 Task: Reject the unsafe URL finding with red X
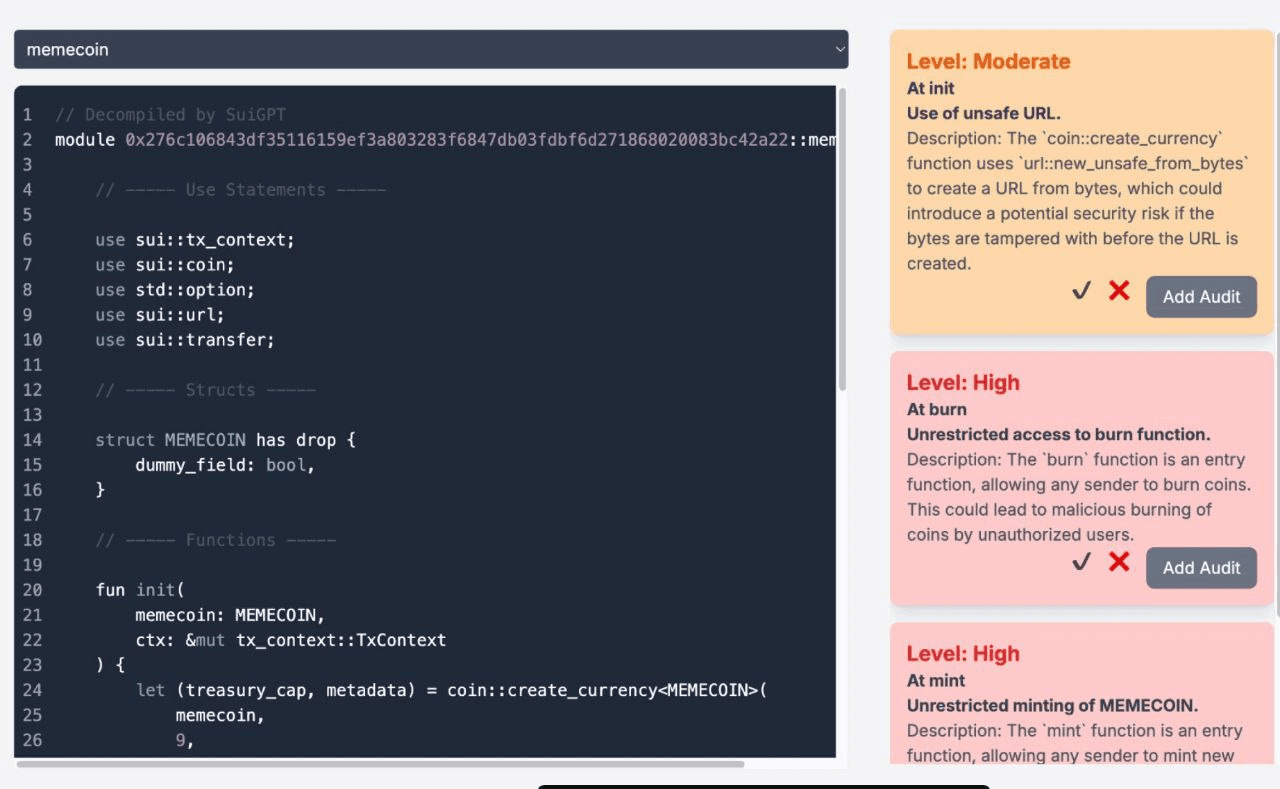pos(1119,291)
